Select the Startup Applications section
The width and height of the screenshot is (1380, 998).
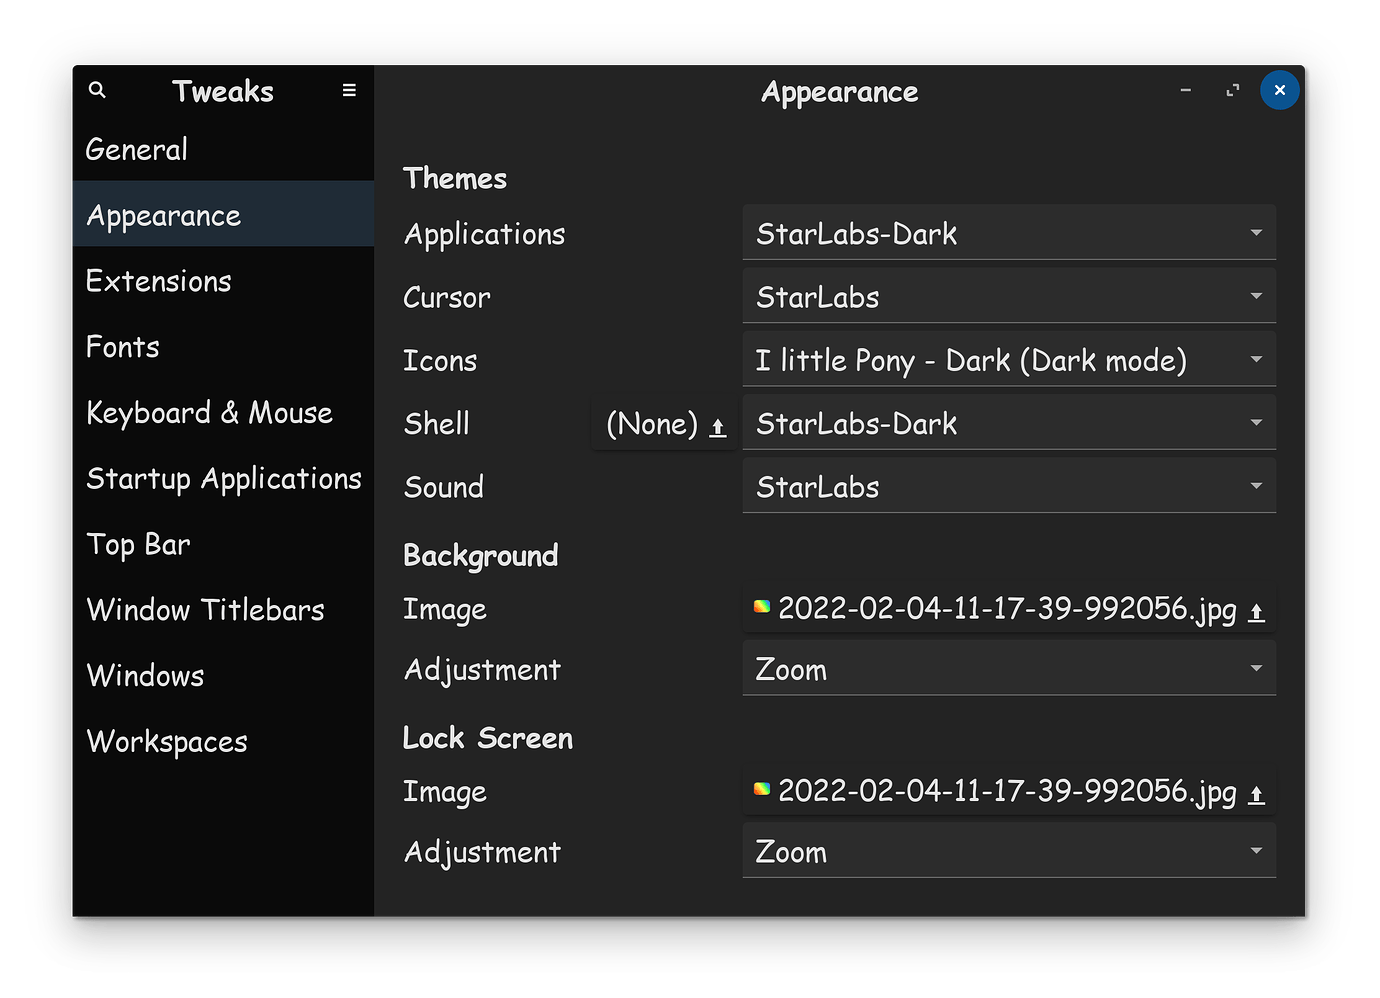[224, 478]
